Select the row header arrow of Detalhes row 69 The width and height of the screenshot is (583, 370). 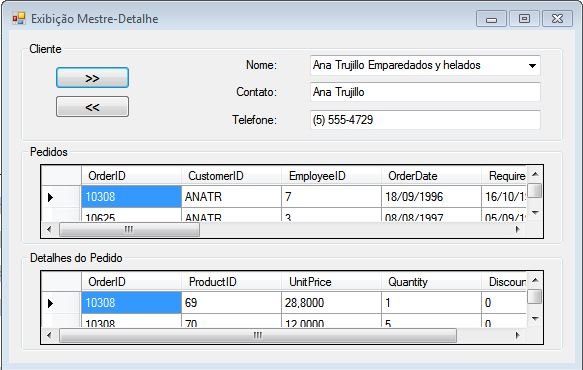coord(61,303)
